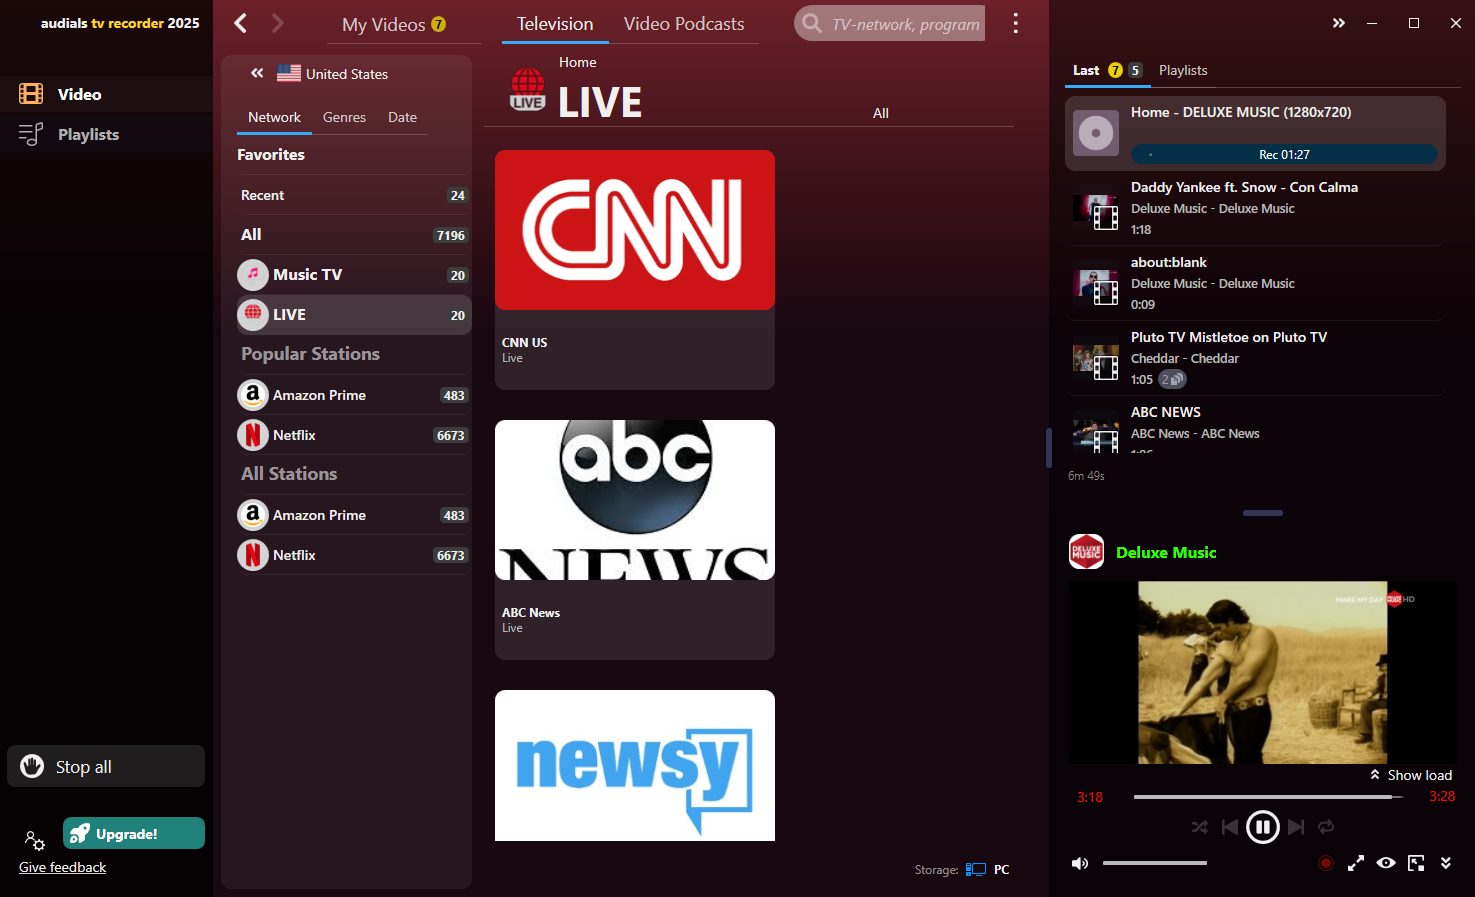Viewport: 1475px width, 897px height.
Task: Open Netflix under Popular Stations
Action: 353,435
